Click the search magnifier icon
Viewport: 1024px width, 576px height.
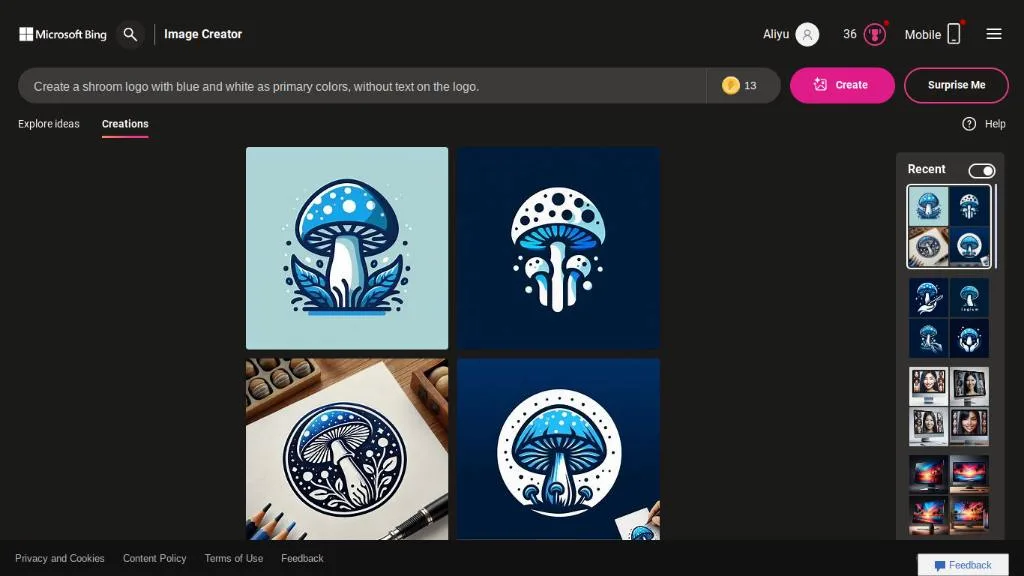click(130, 35)
